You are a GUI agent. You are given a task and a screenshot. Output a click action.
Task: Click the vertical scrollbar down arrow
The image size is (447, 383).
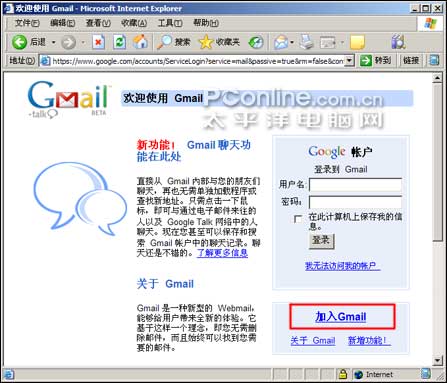437,360
